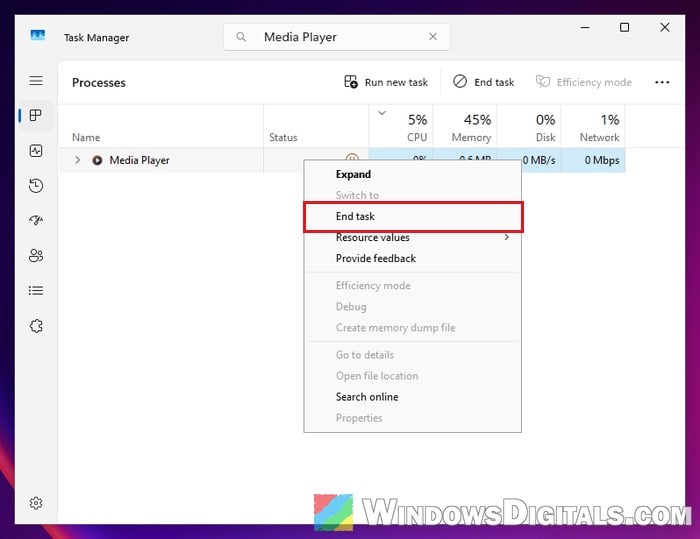Click the Task Manager app icon
The image size is (700, 539).
point(38,35)
